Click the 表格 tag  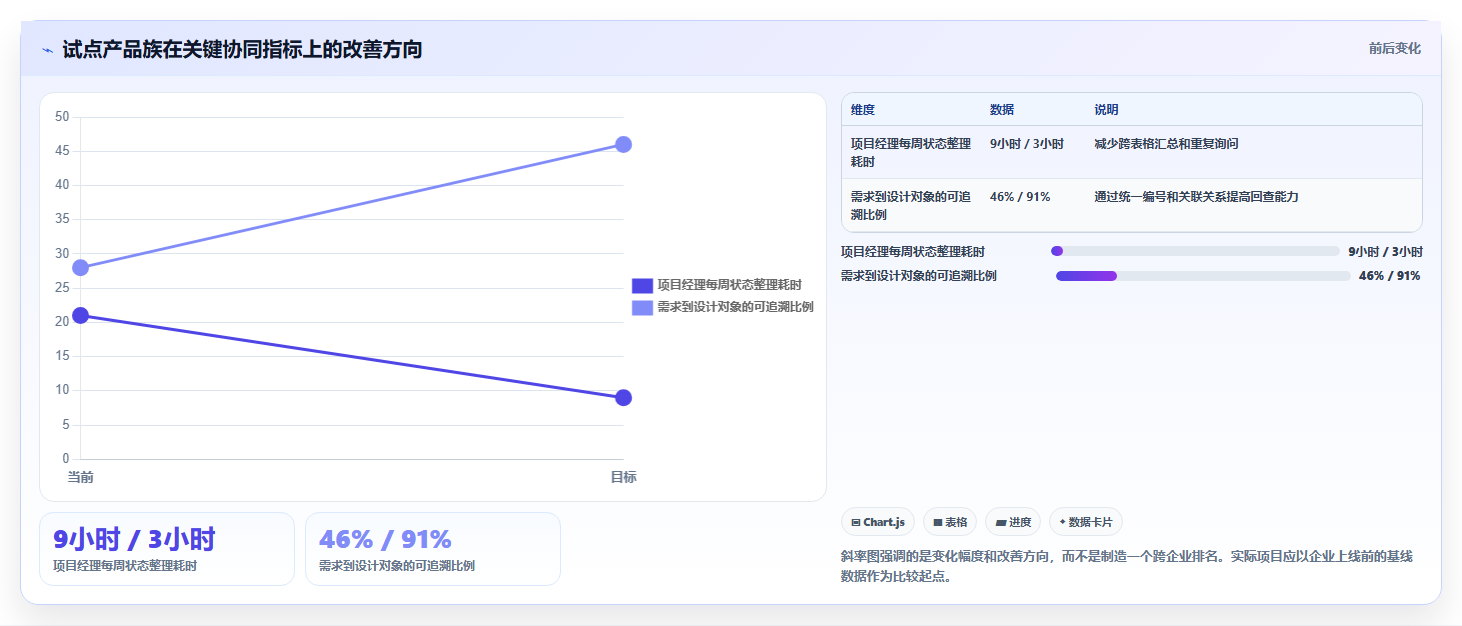click(x=950, y=522)
